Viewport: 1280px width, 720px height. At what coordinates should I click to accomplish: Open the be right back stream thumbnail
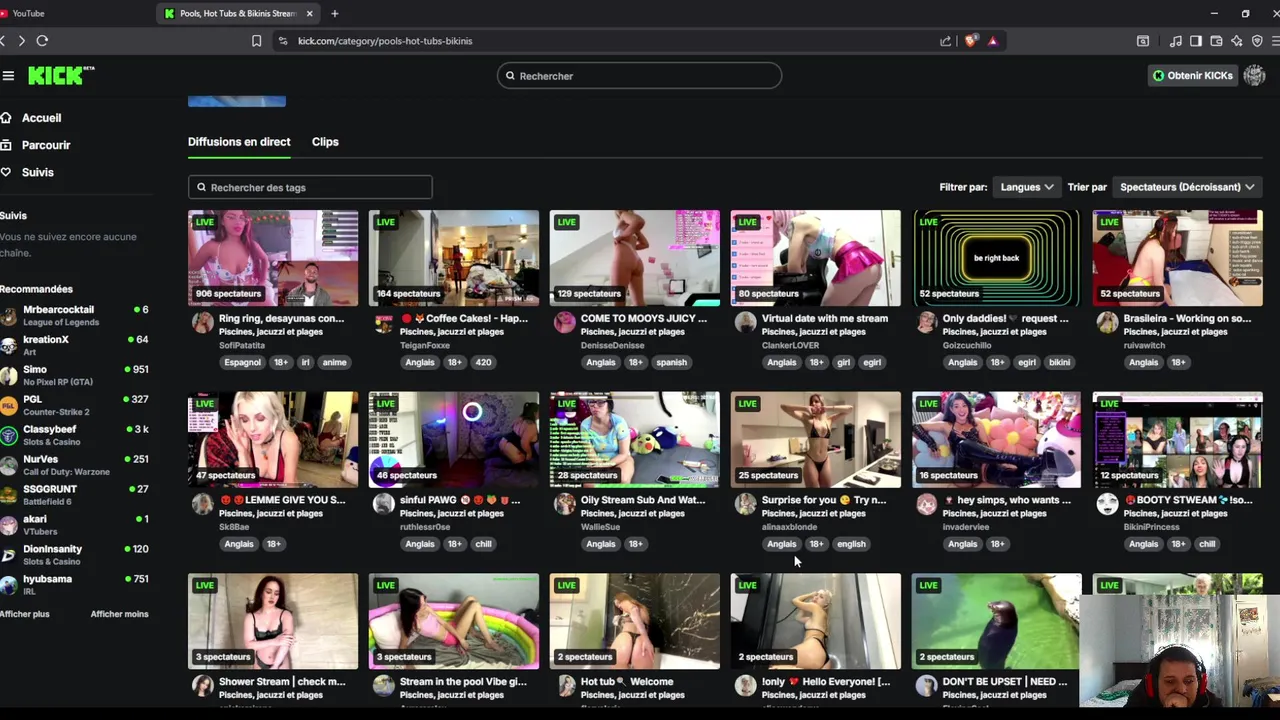[996, 258]
